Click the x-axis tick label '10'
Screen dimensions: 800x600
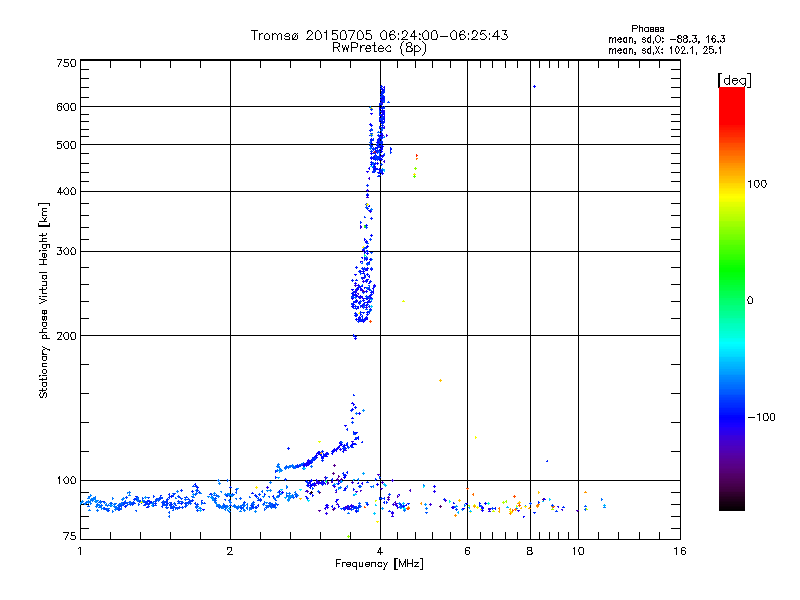click(578, 551)
